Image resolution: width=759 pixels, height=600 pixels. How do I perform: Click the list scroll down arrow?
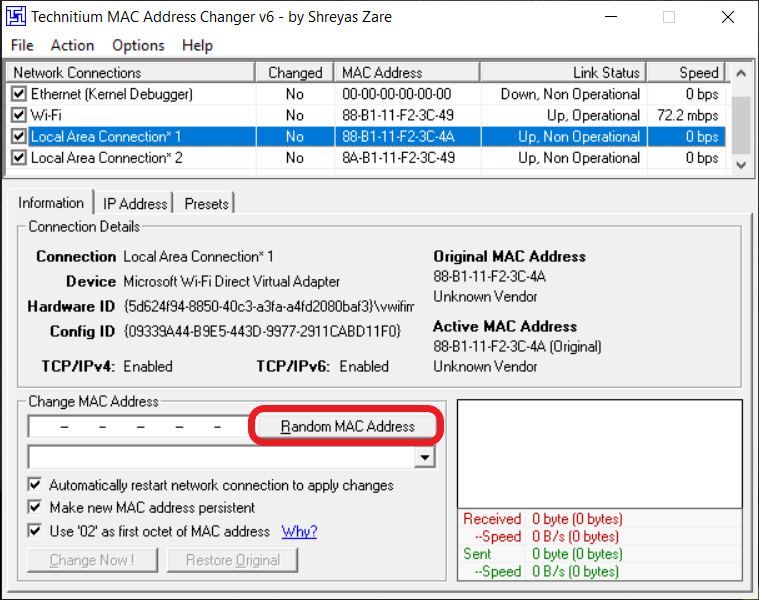pyautogui.click(x=741, y=165)
